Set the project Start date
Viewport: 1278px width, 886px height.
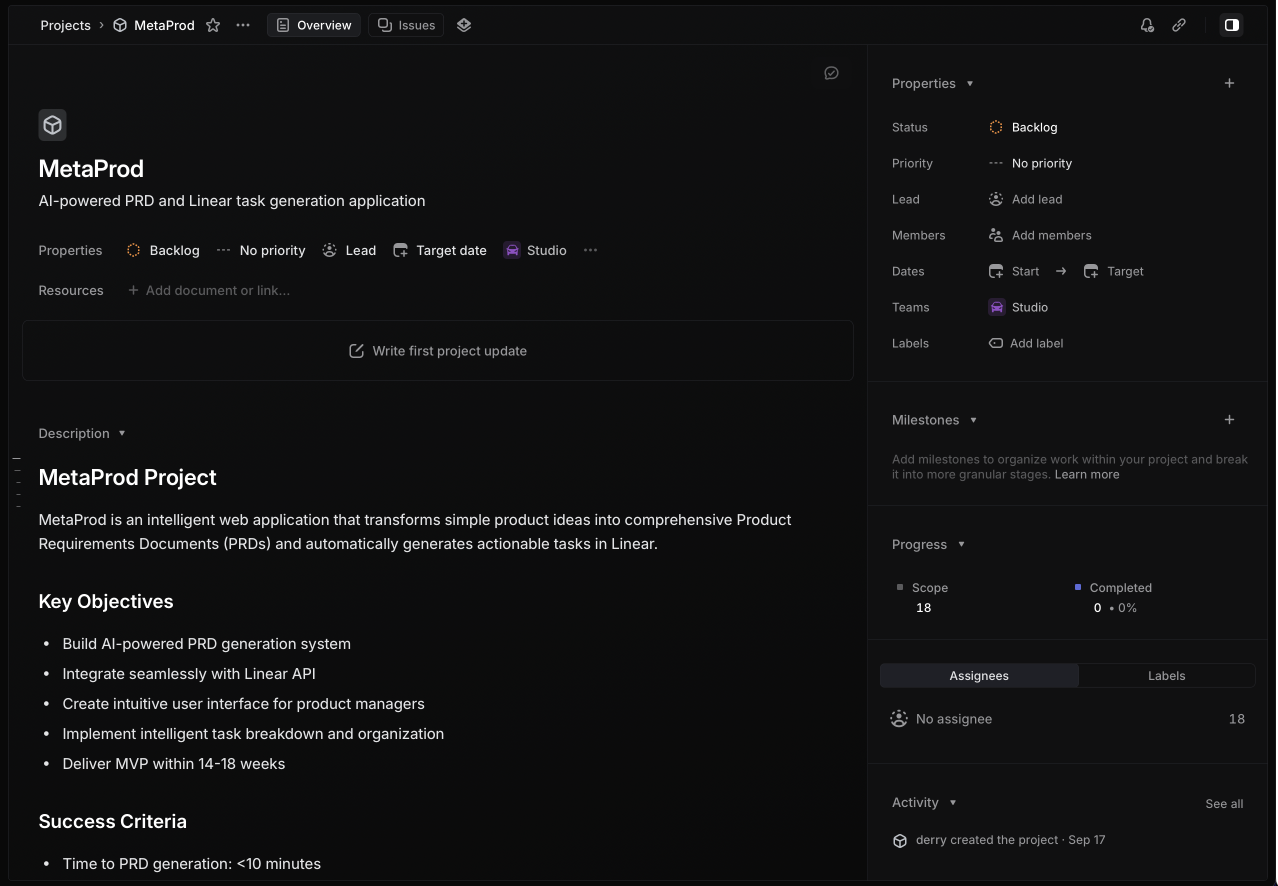(1014, 271)
